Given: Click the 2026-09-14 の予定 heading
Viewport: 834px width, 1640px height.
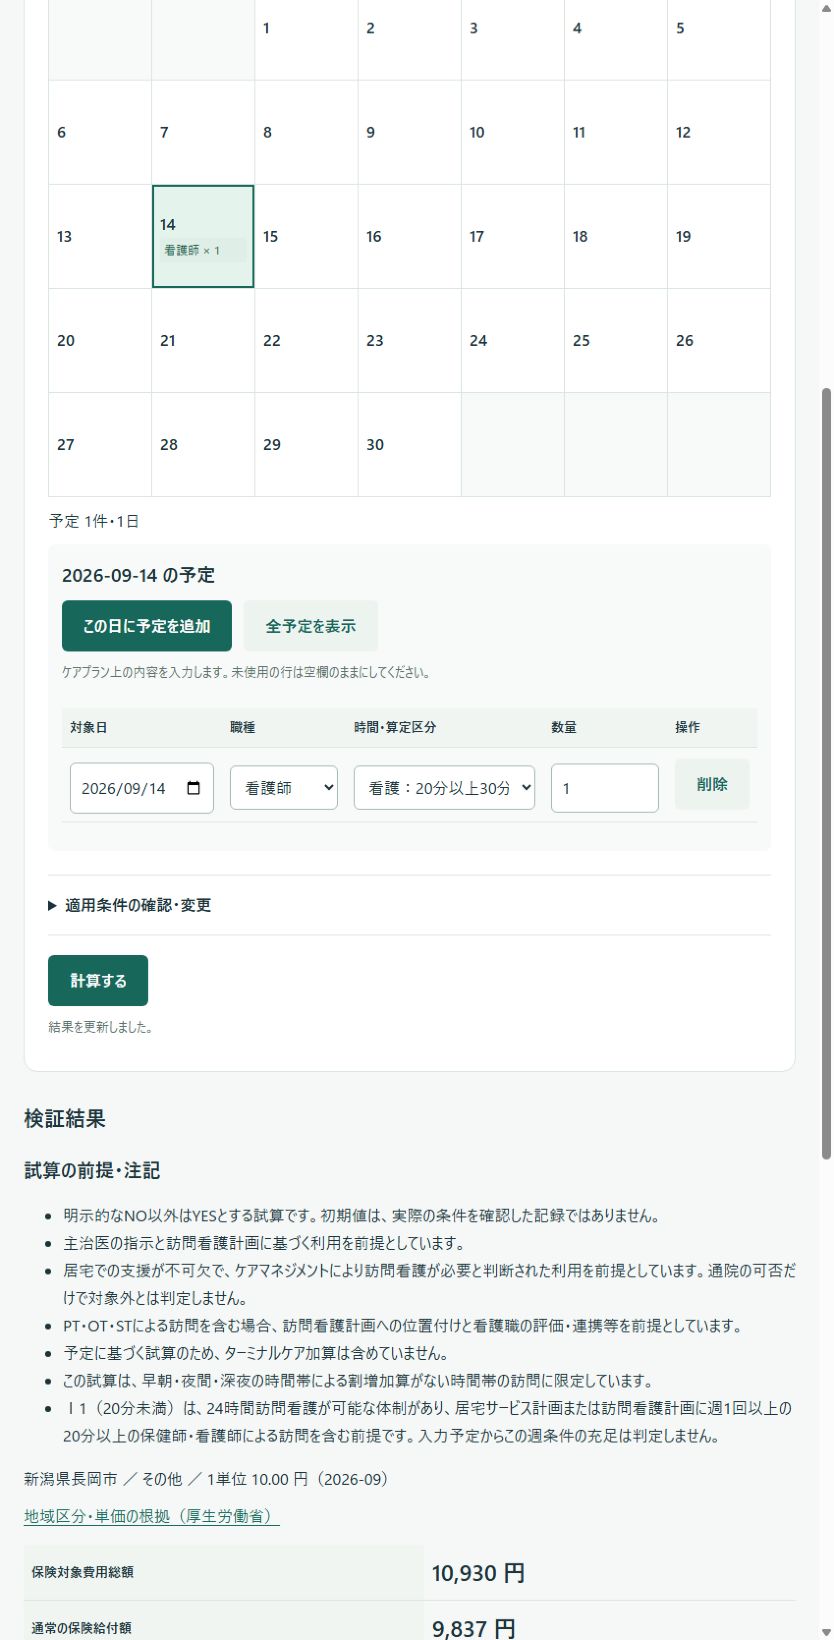Looking at the screenshot, I should click(138, 575).
